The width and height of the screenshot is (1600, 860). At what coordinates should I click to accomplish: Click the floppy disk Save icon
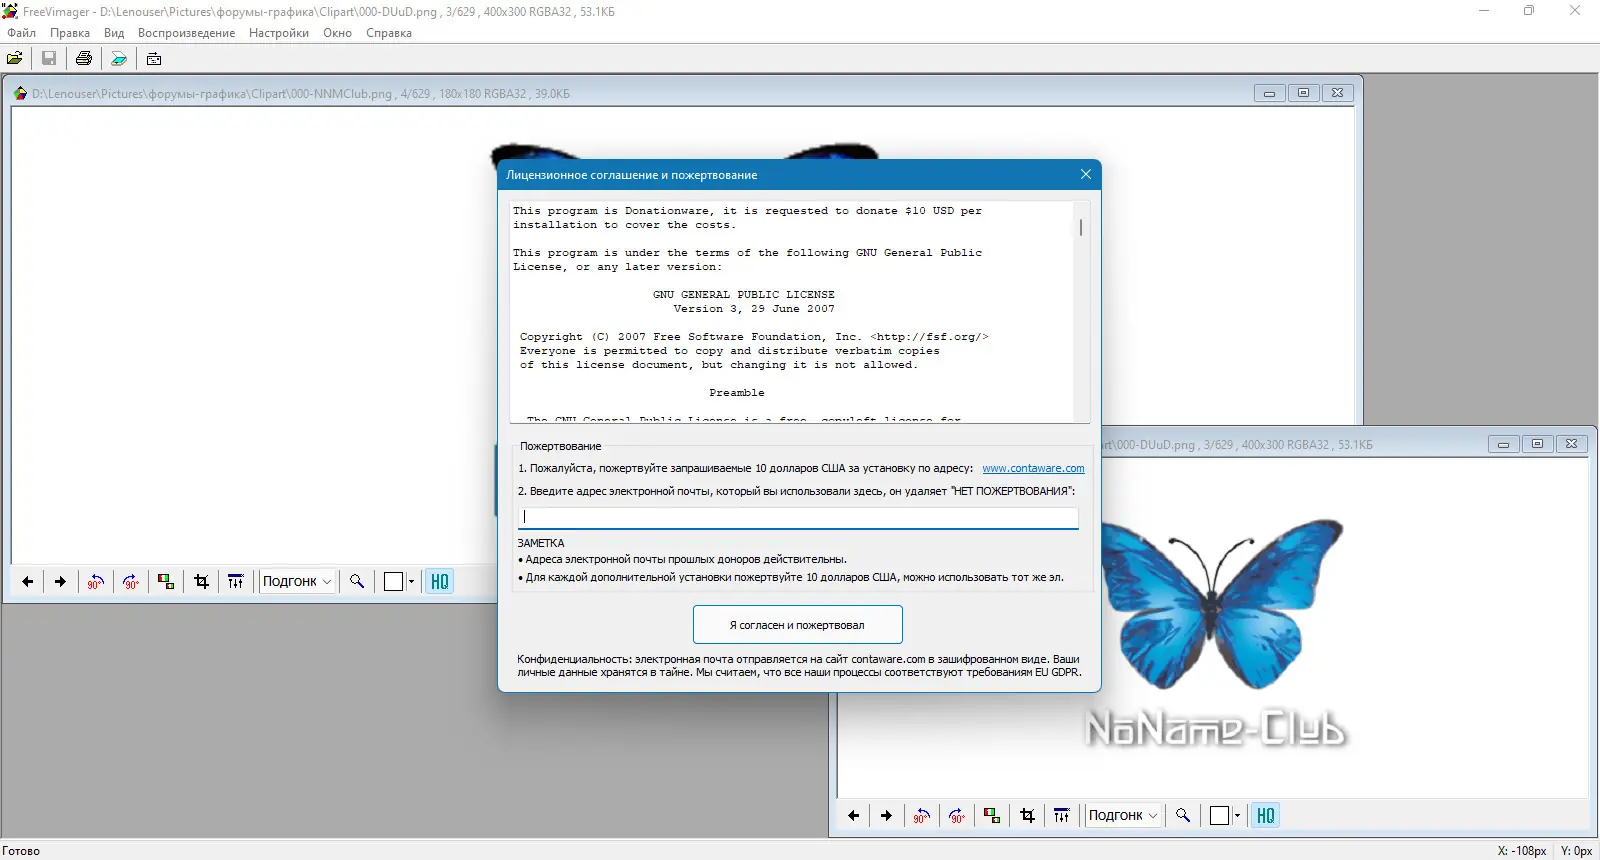(x=49, y=59)
